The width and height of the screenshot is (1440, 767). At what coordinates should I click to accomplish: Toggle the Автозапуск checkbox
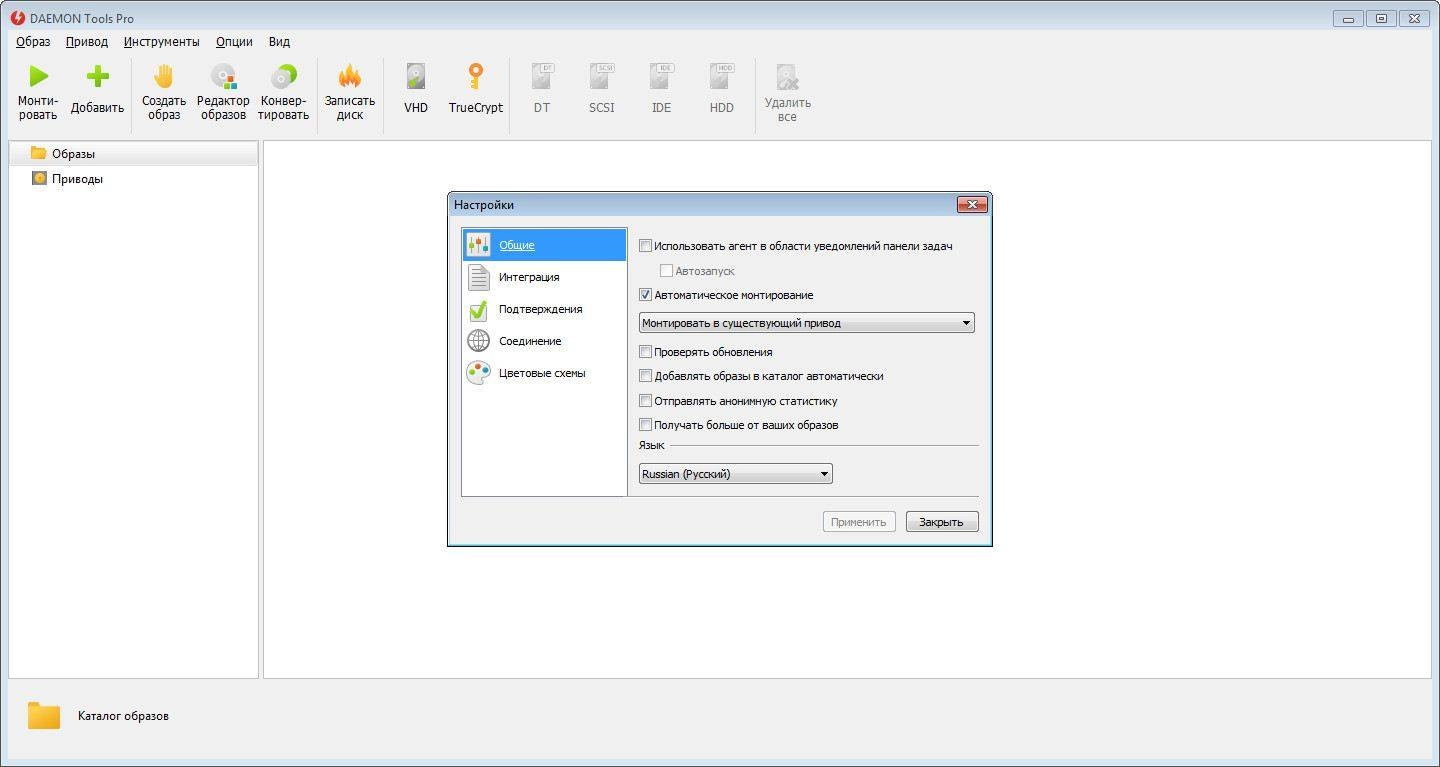point(666,270)
